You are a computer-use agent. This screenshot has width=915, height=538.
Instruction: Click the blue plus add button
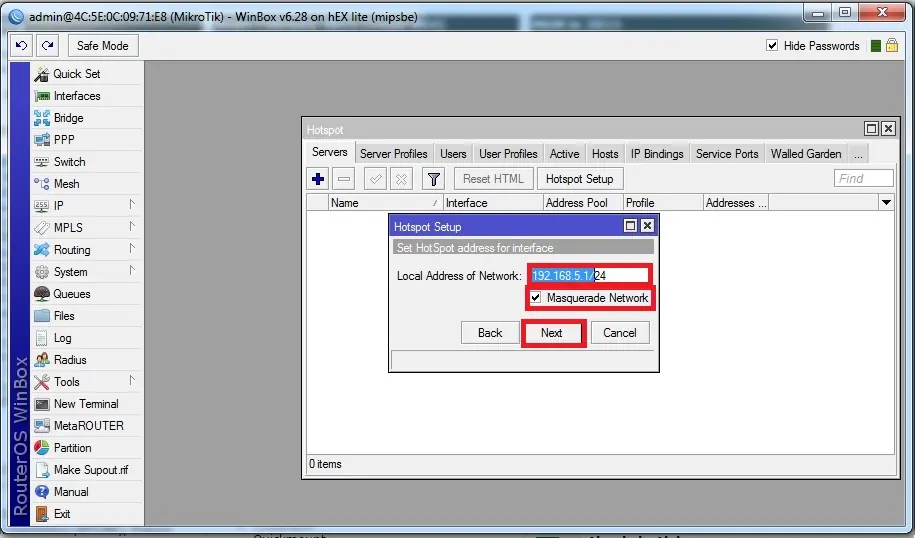[x=318, y=179]
